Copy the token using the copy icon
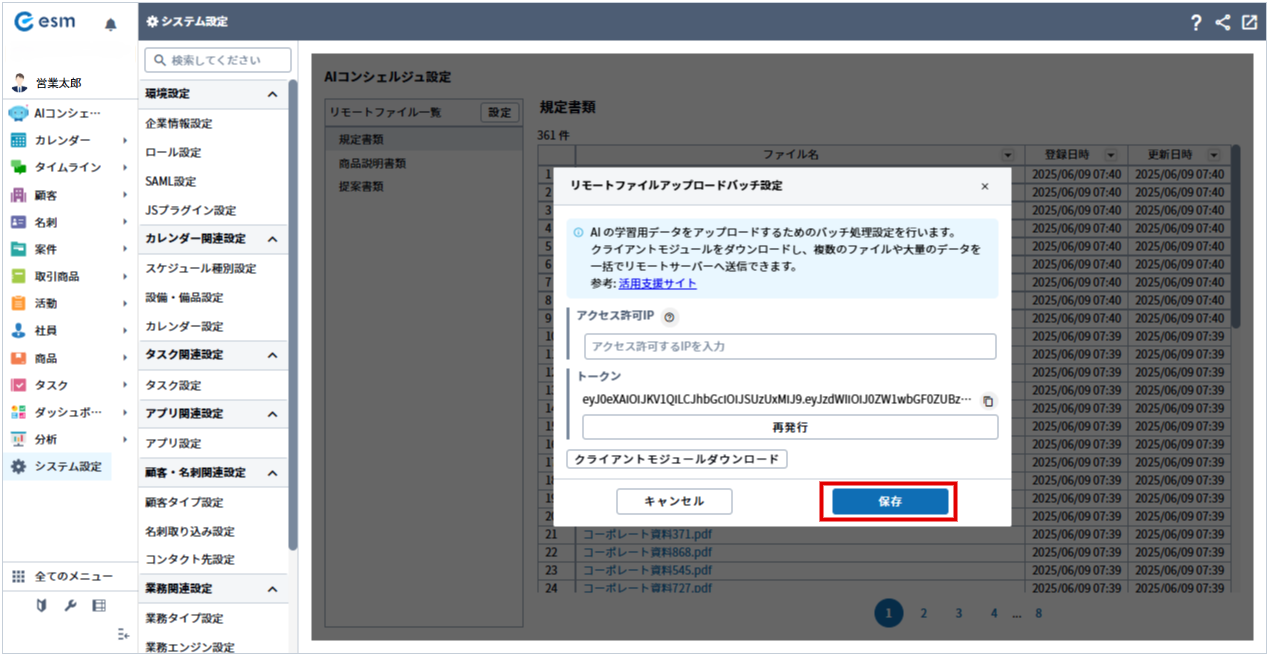 988,401
